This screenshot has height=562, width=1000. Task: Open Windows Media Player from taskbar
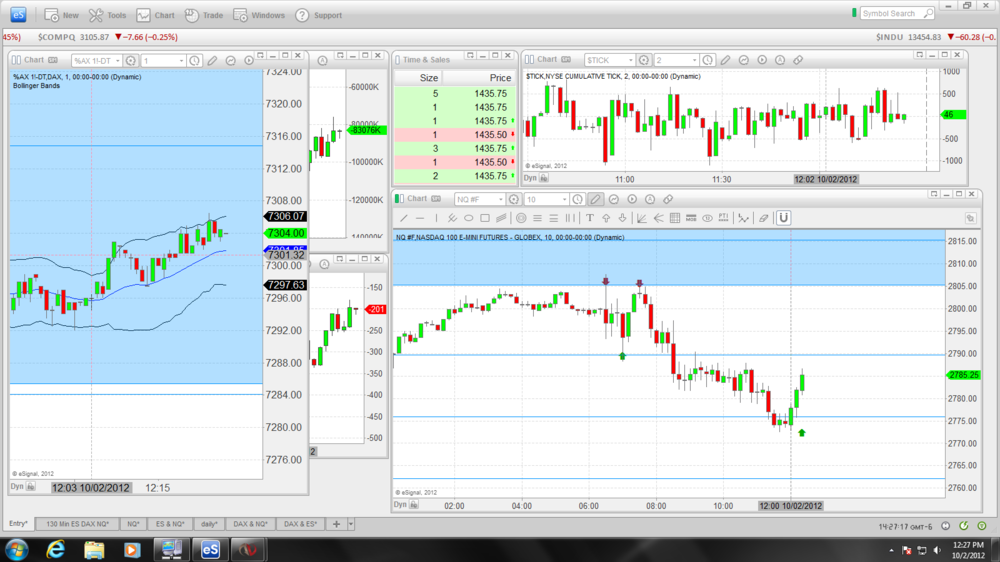[x=132, y=549]
